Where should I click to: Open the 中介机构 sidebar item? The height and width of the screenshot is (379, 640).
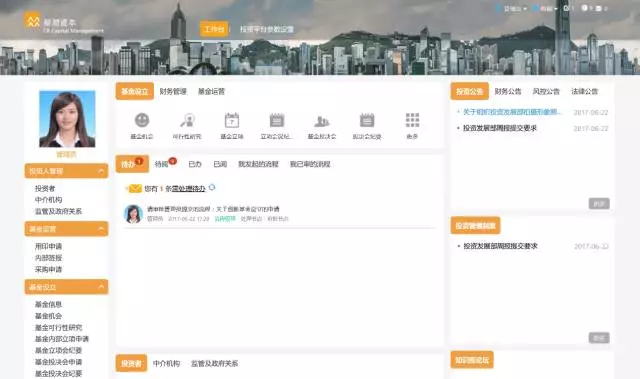tap(49, 200)
